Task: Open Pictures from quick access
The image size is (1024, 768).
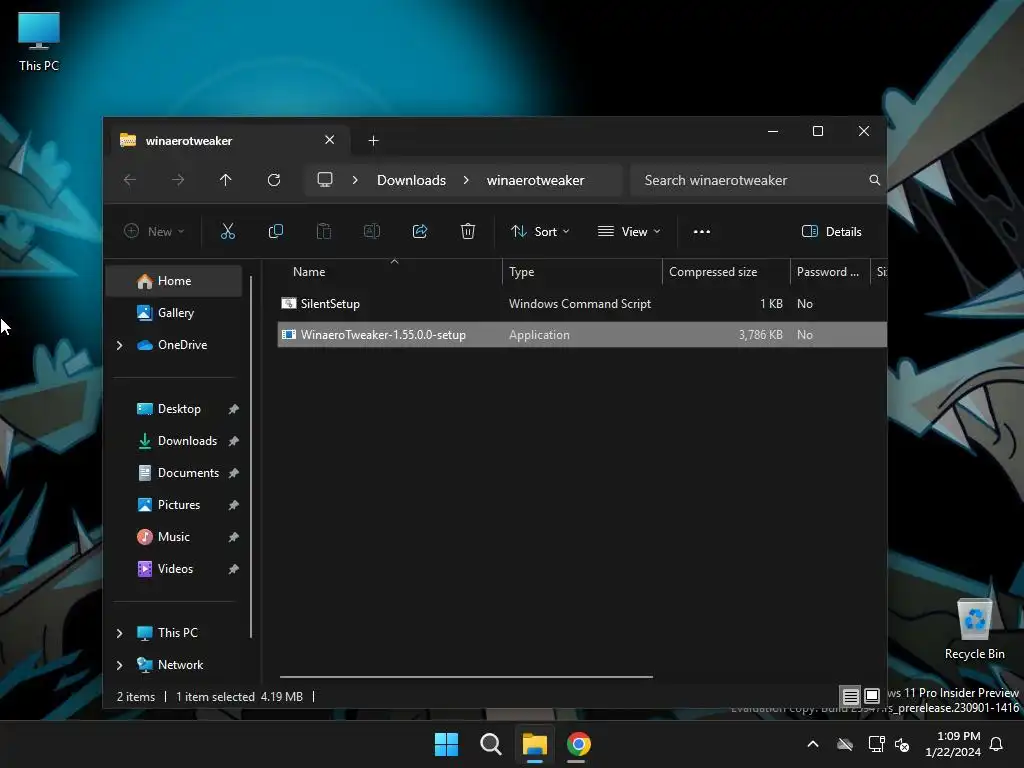Action: coord(178,505)
